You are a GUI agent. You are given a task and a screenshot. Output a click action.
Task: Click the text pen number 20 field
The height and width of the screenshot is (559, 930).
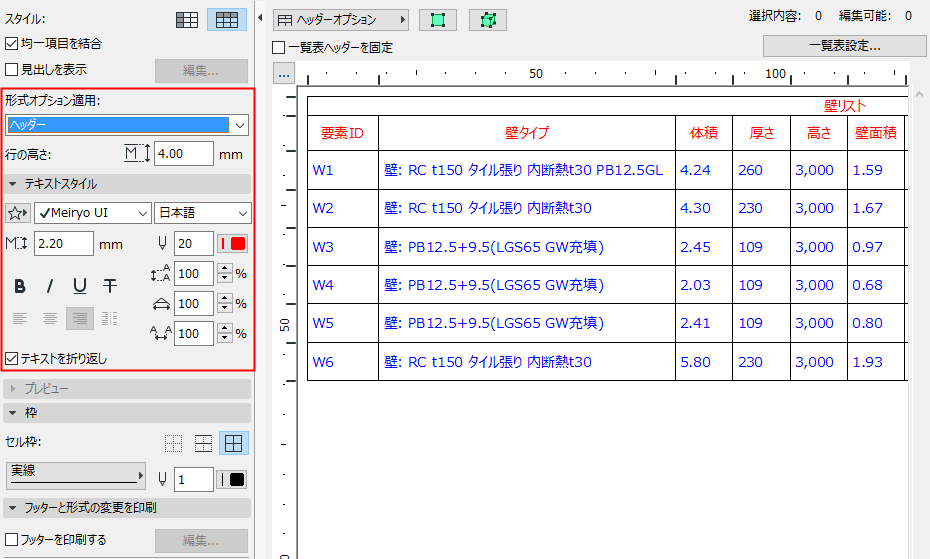194,244
